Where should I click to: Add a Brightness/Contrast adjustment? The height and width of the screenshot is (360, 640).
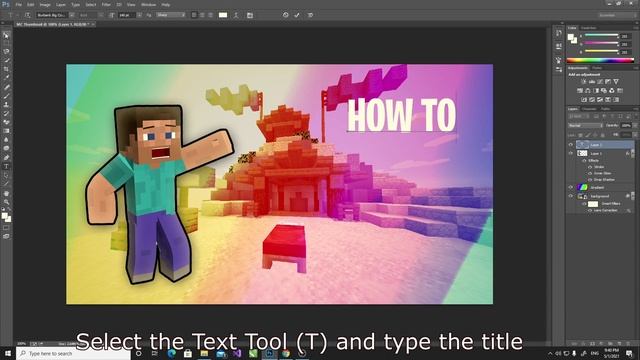click(584, 82)
